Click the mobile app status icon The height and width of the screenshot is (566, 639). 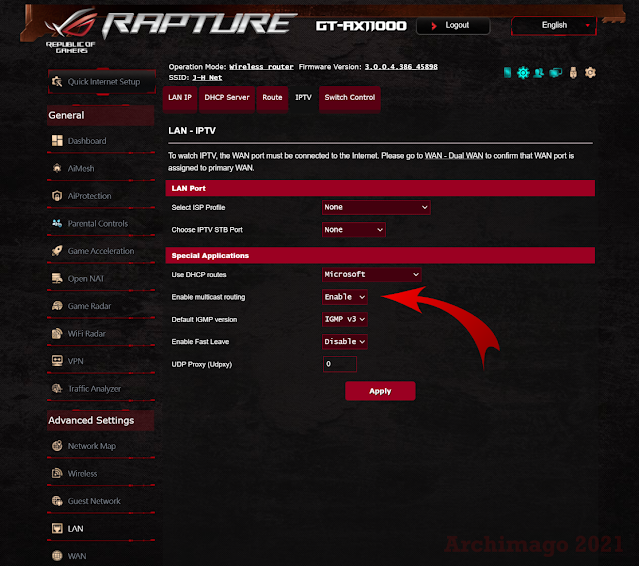coord(507,73)
